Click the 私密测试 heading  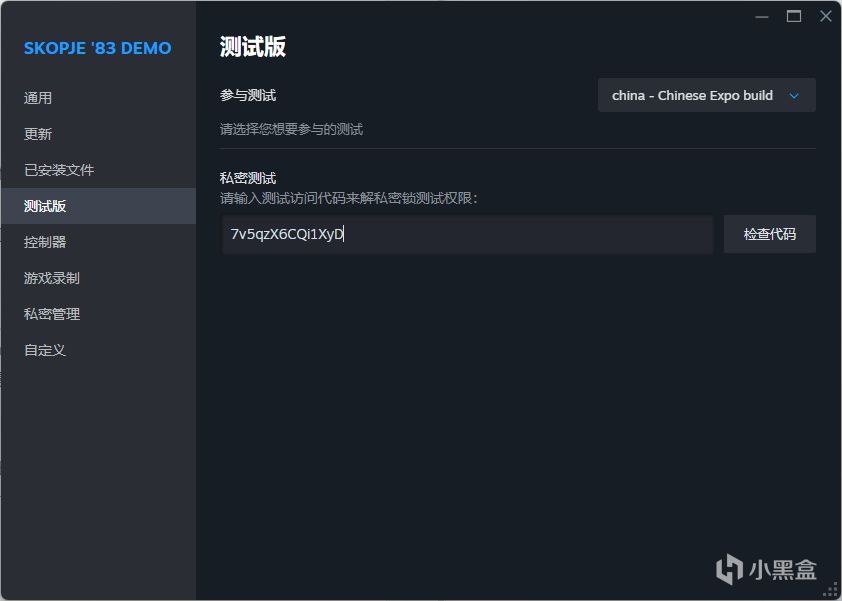(x=248, y=178)
